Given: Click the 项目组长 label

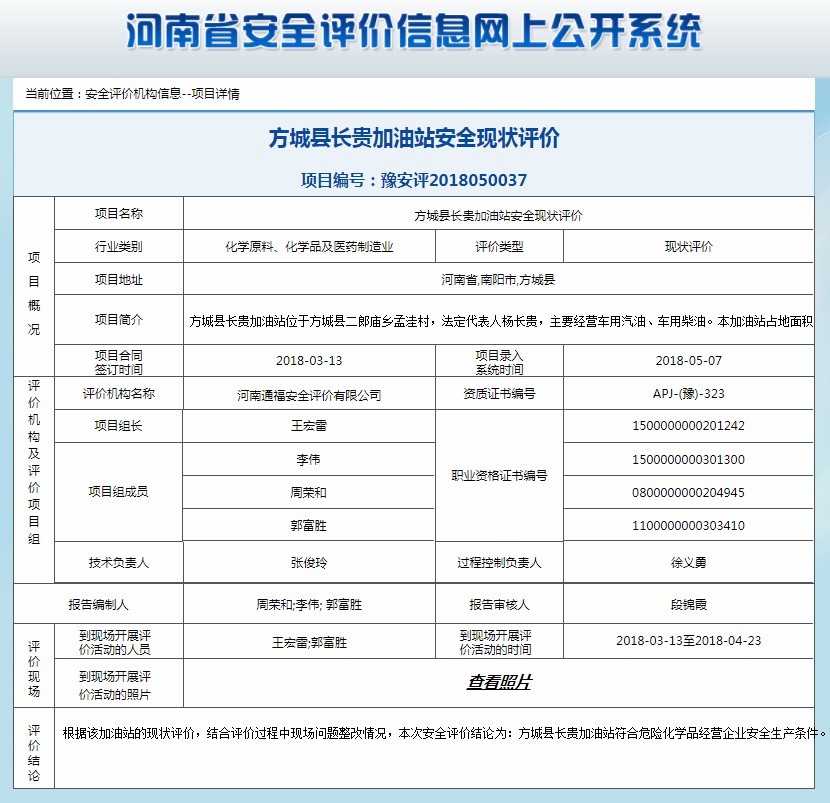Looking at the screenshot, I should tap(119, 426).
